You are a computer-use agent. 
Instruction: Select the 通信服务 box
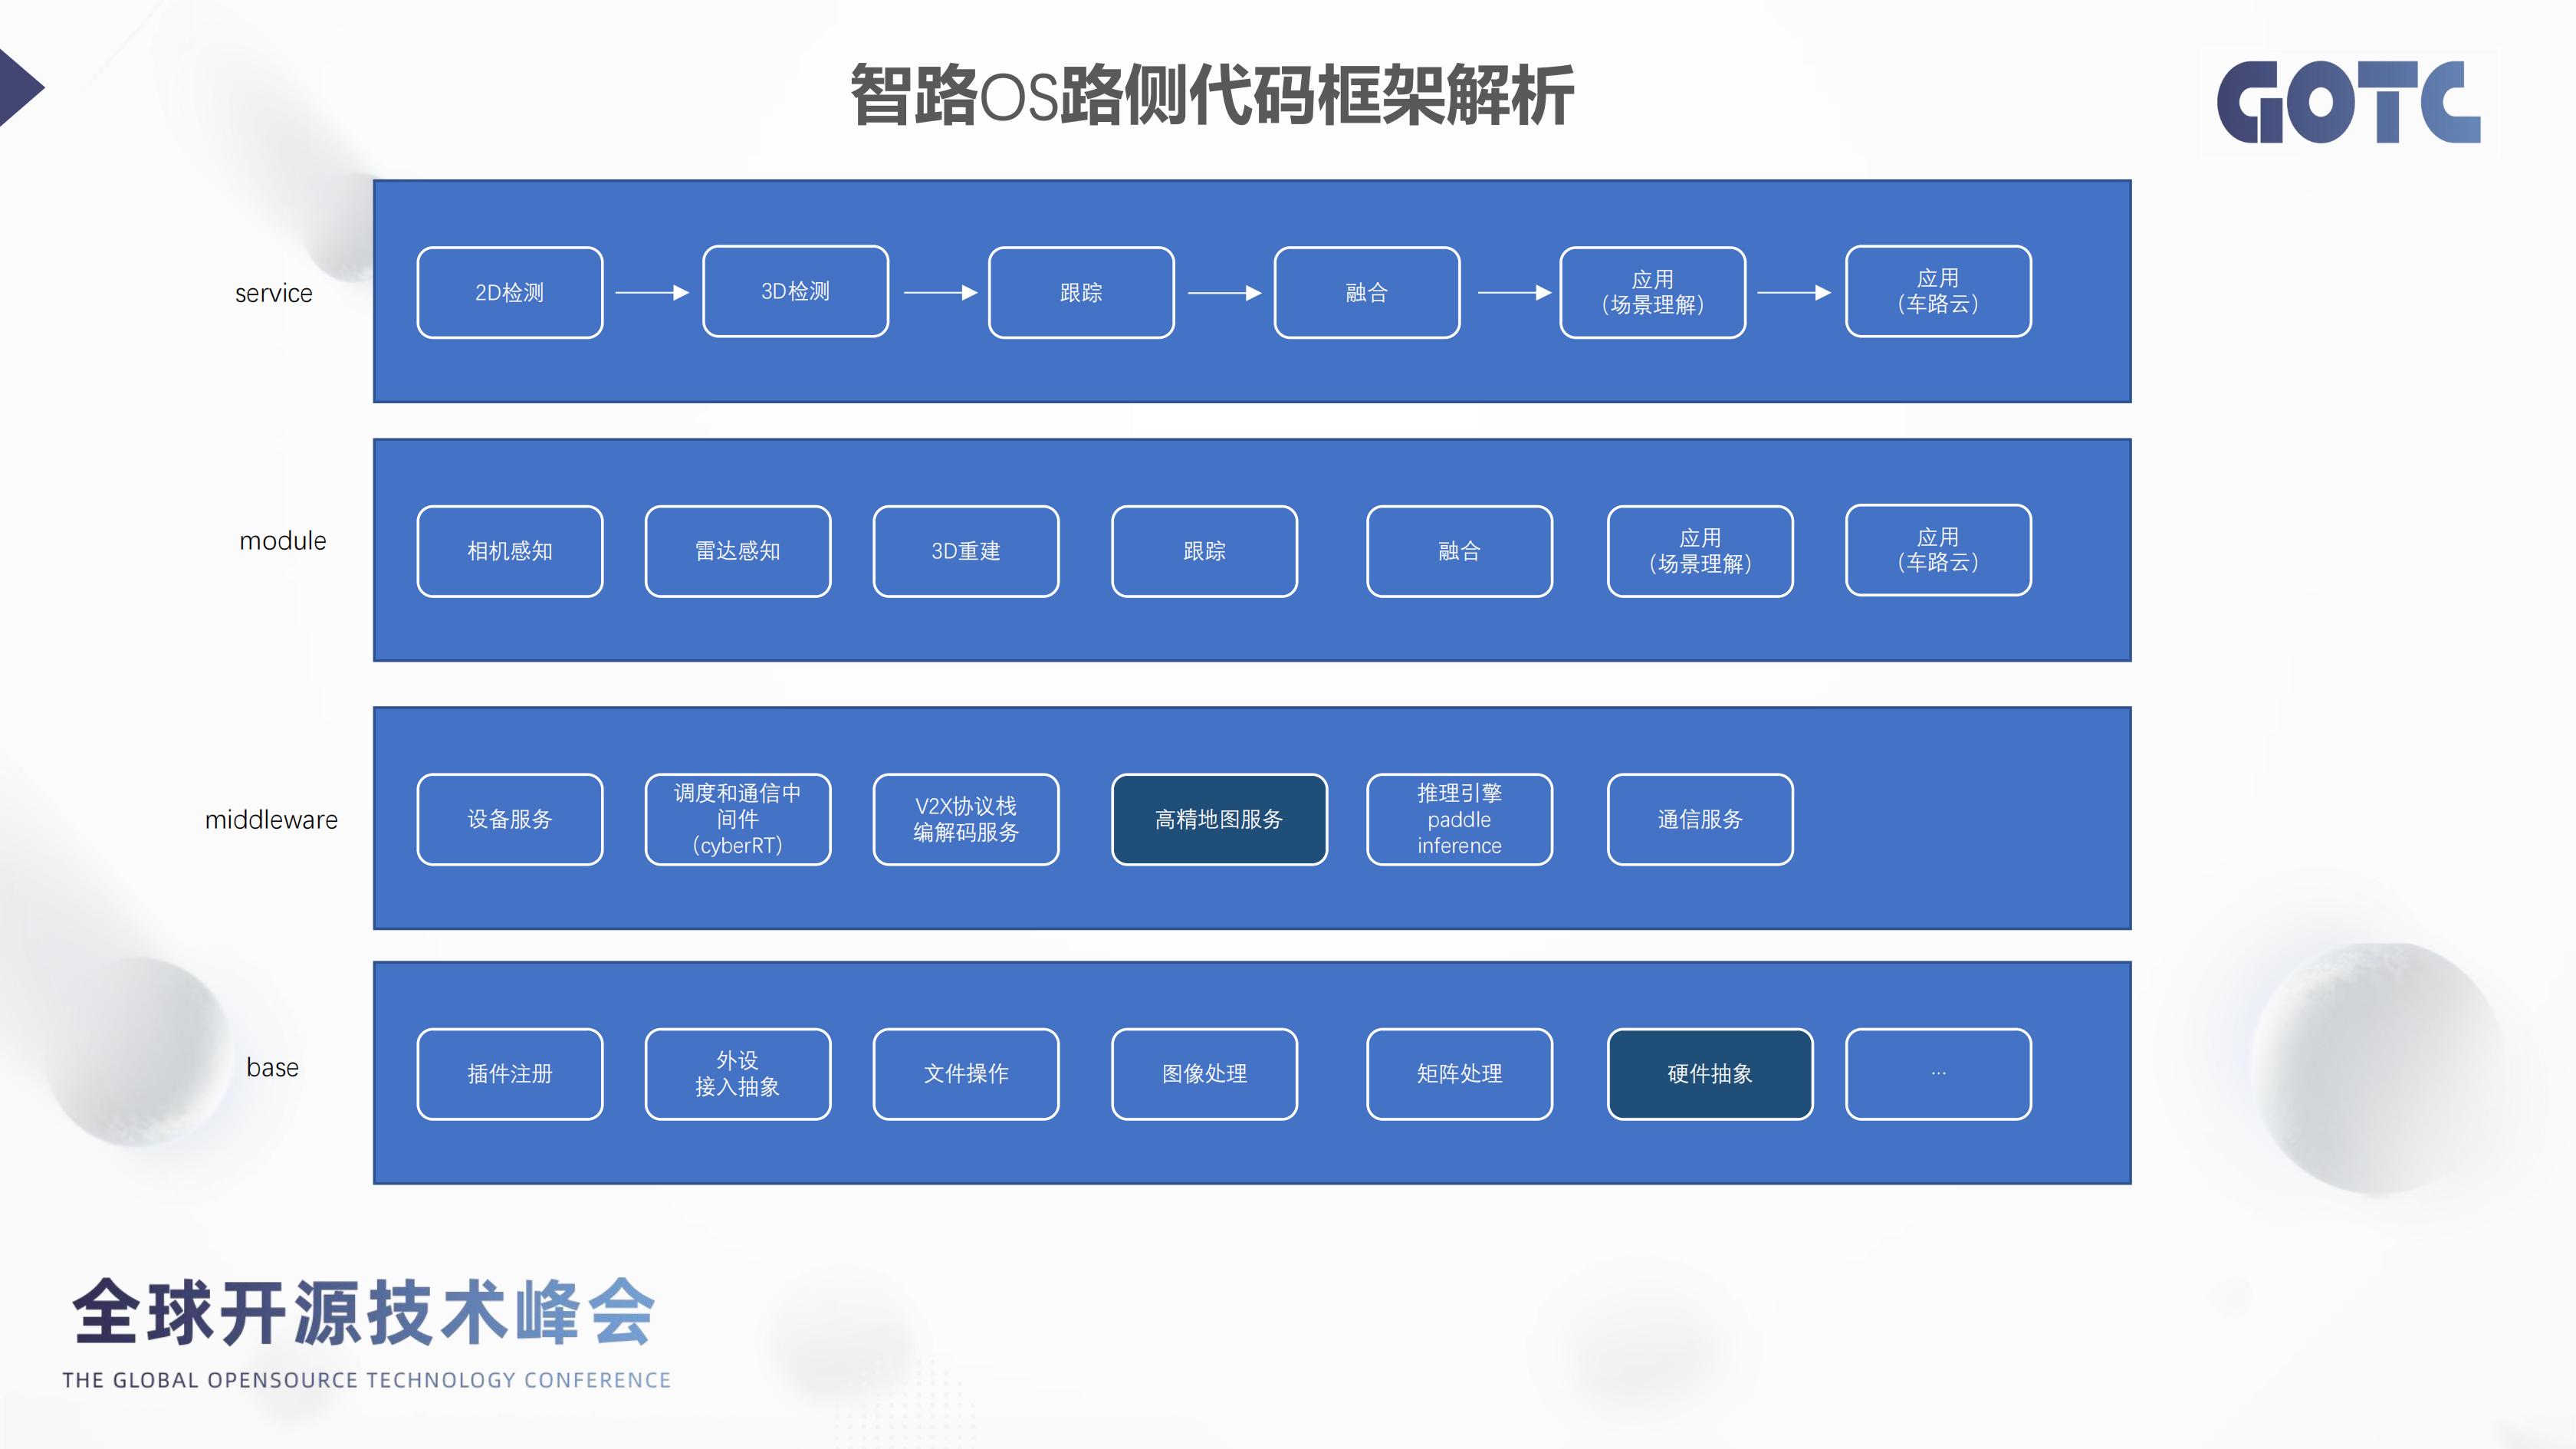pyautogui.click(x=1699, y=819)
